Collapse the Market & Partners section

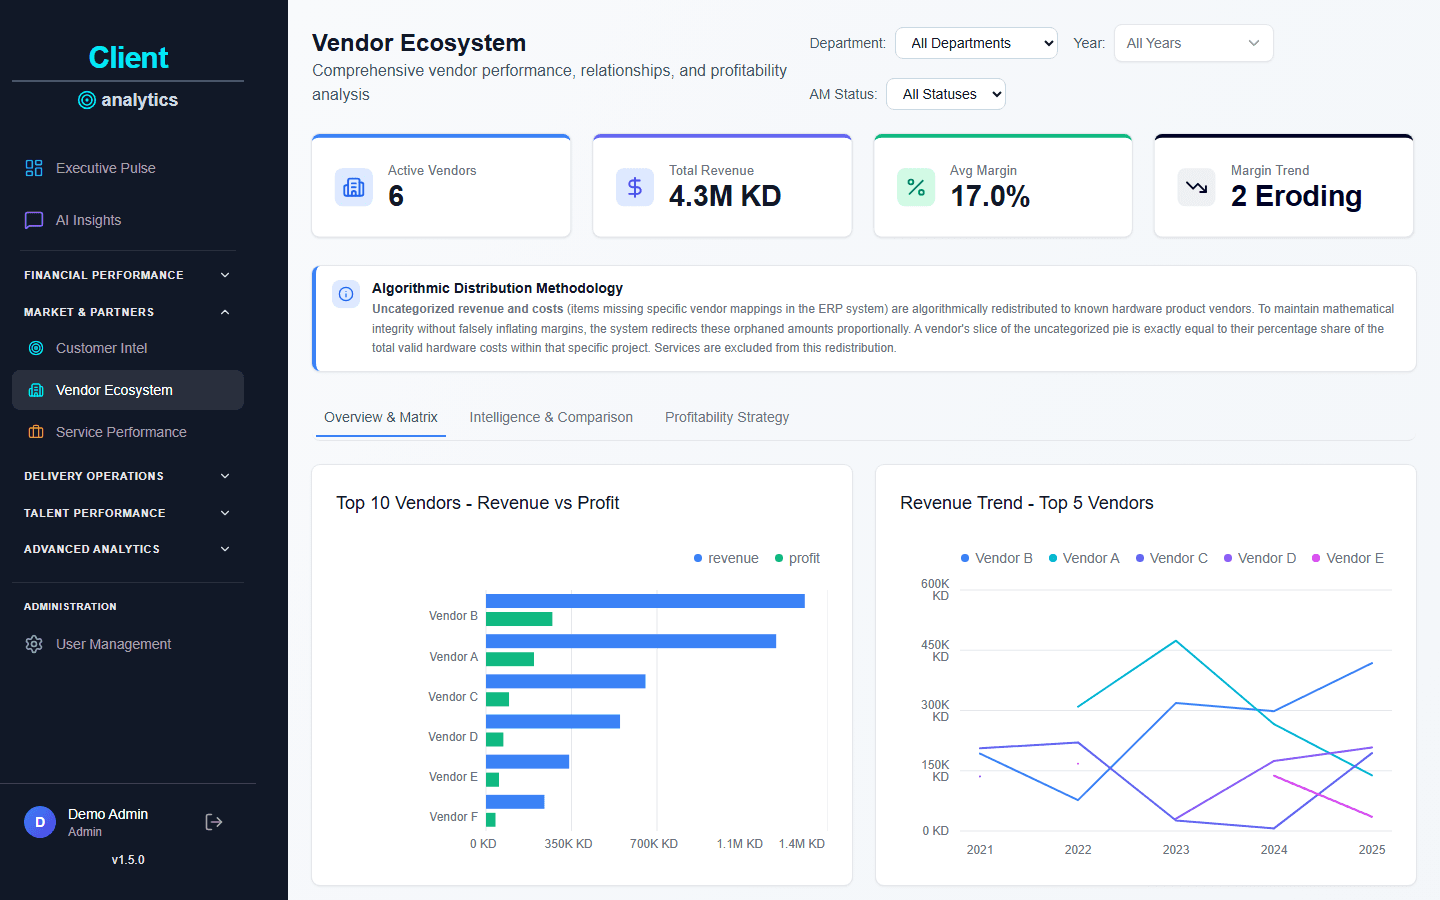tap(128, 312)
